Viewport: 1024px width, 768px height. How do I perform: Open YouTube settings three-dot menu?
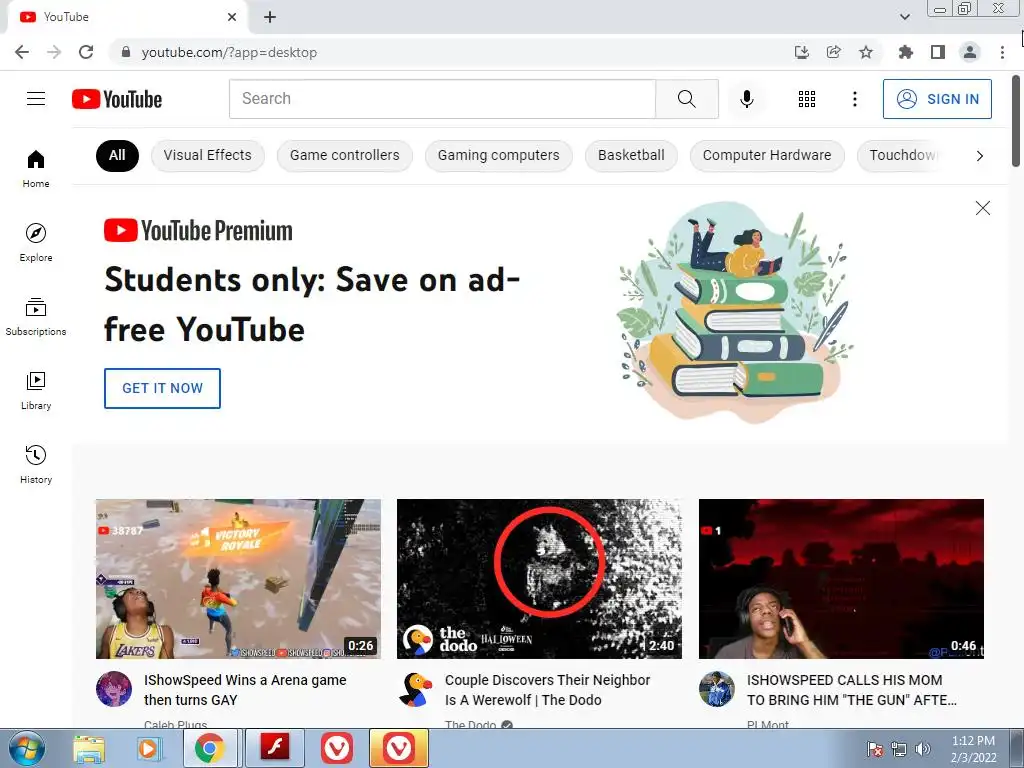click(x=854, y=99)
